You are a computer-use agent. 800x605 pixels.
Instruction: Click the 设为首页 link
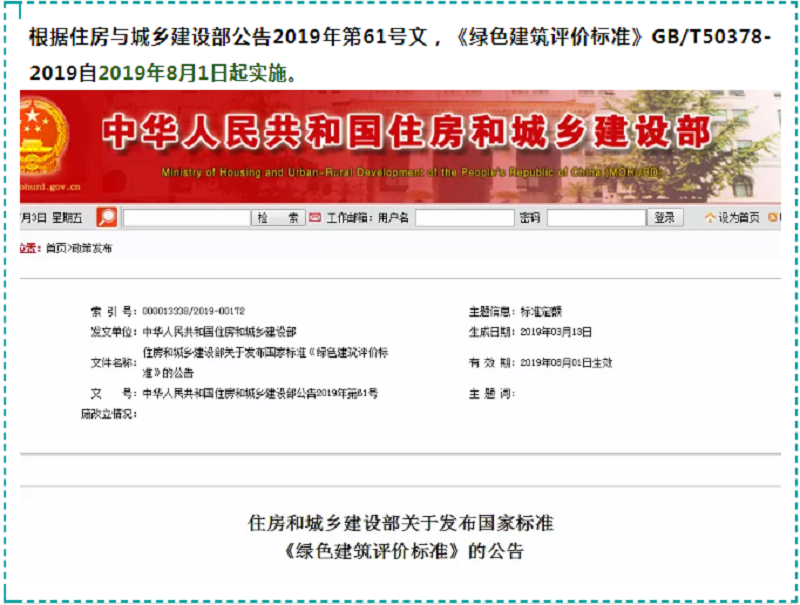pyautogui.click(x=738, y=218)
